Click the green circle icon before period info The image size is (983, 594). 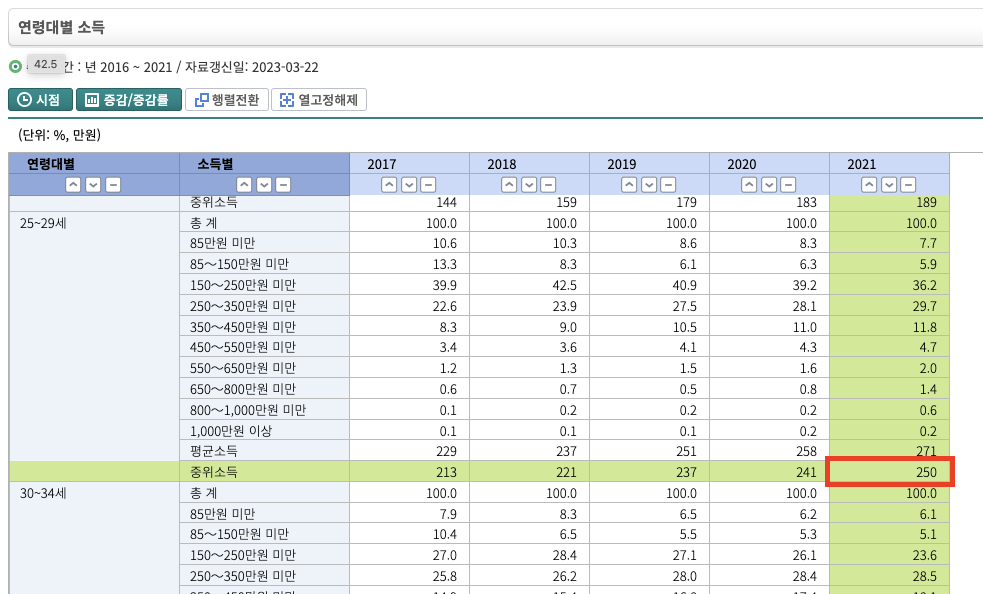[15, 66]
